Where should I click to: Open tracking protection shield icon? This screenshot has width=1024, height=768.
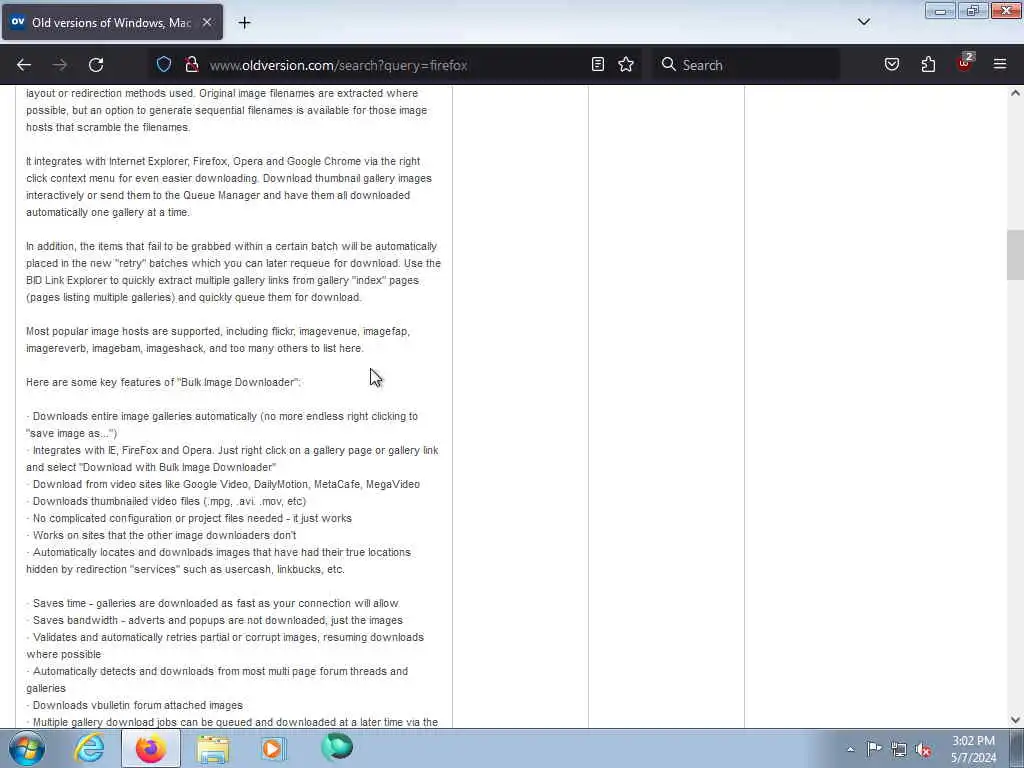(x=164, y=64)
